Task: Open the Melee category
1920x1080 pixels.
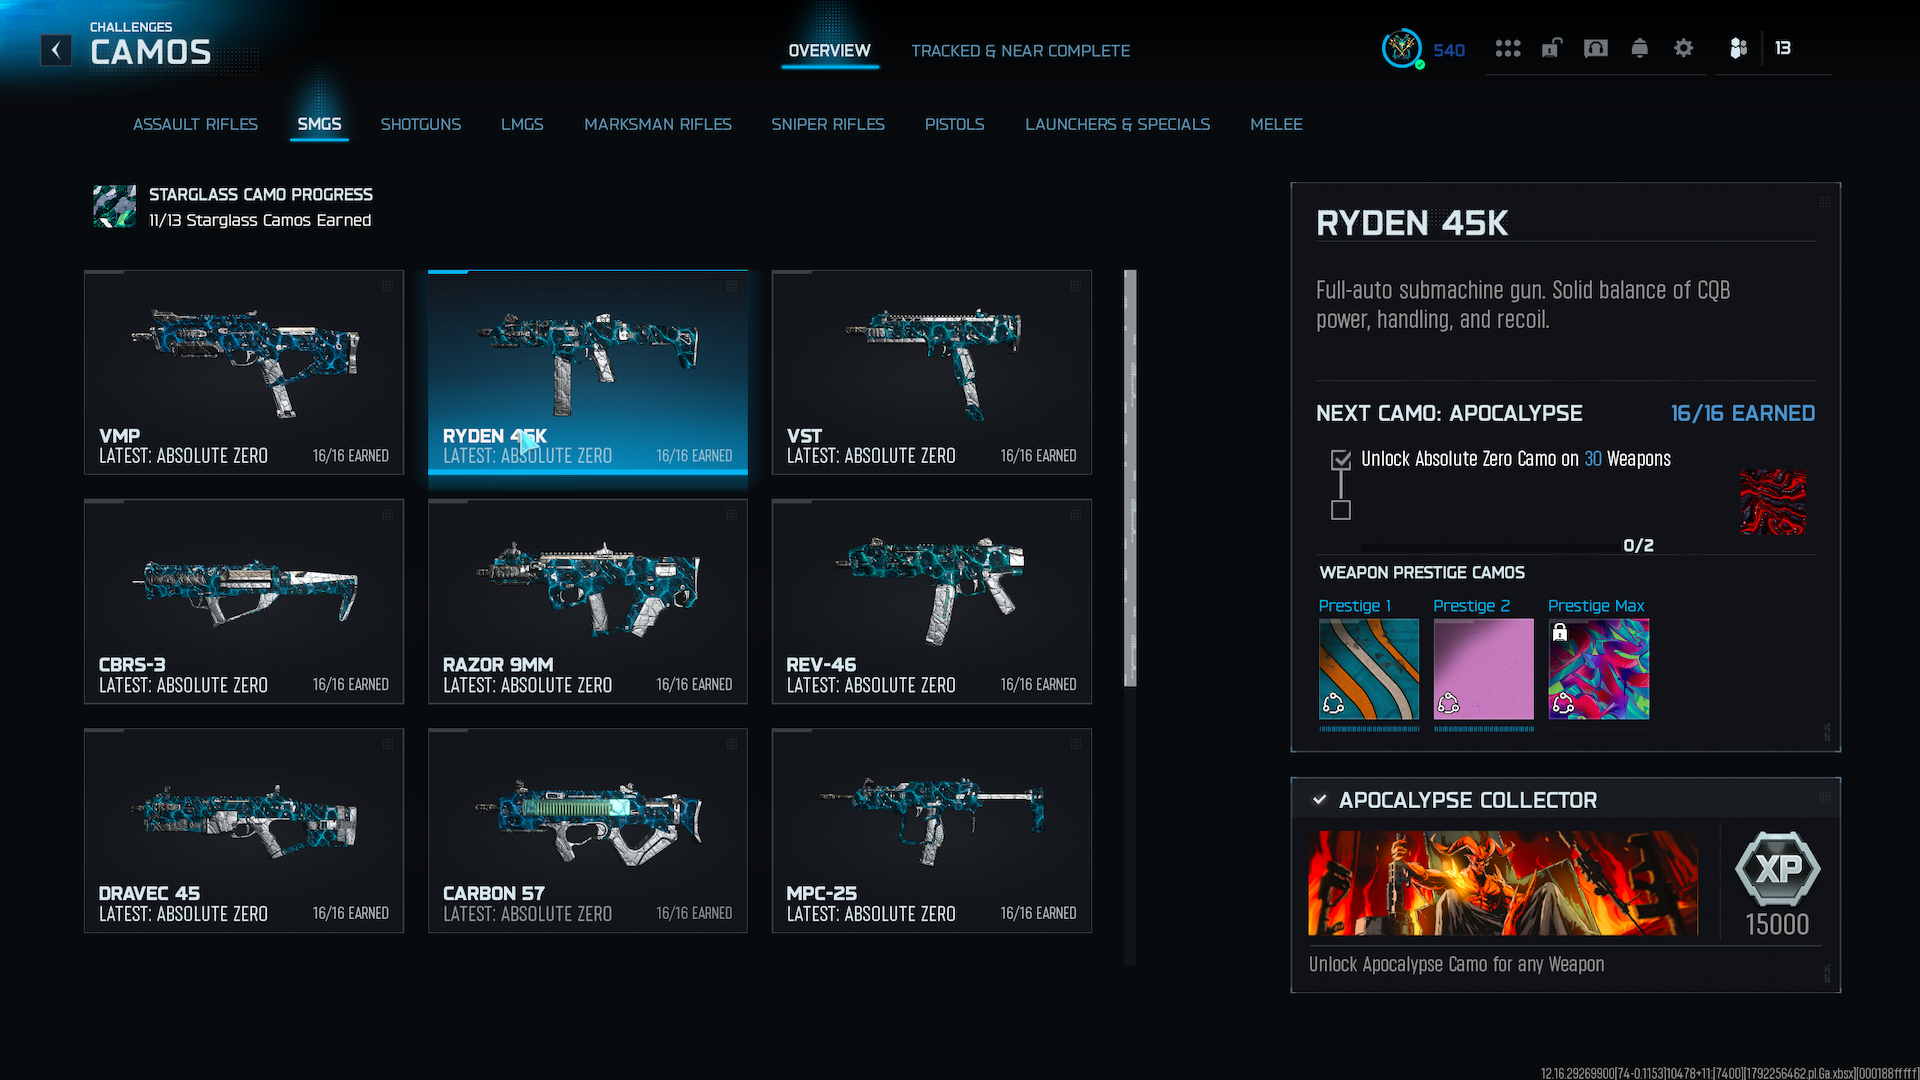Action: (1276, 124)
